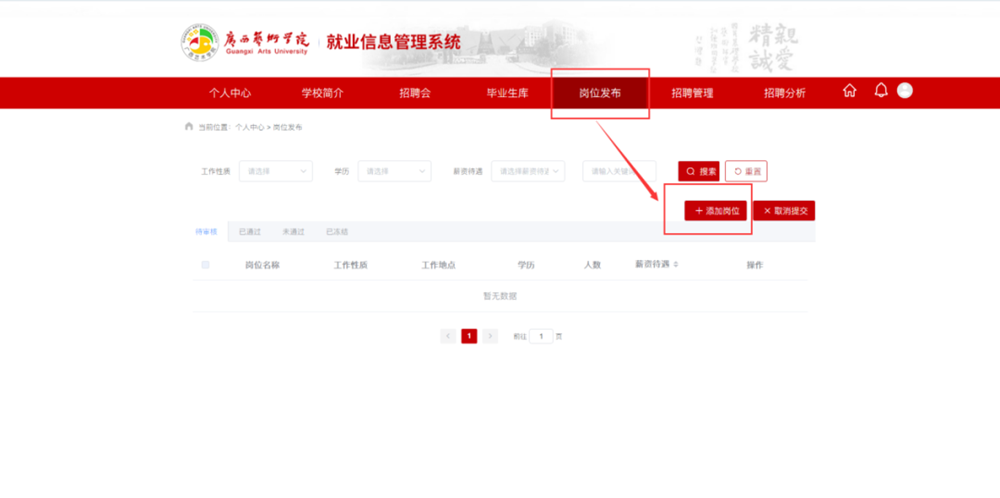
Task: Open the 招聘会 menu
Action: pyautogui.click(x=415, y=93)
